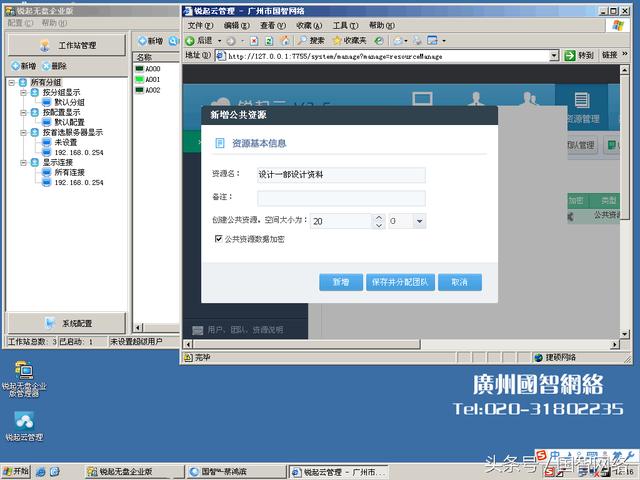
Task: Click the IE quick launch icon in taskbar
Action: tap(41, 472)
